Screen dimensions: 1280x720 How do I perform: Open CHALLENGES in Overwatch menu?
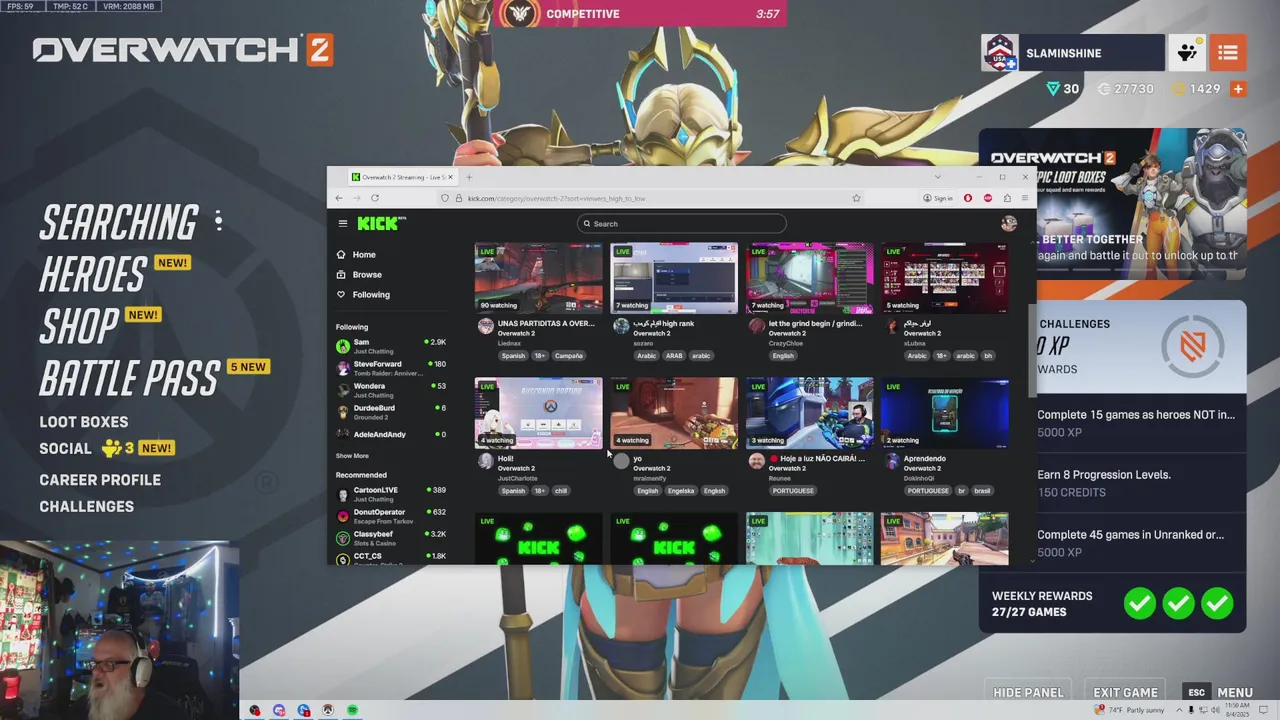(87, 506)
